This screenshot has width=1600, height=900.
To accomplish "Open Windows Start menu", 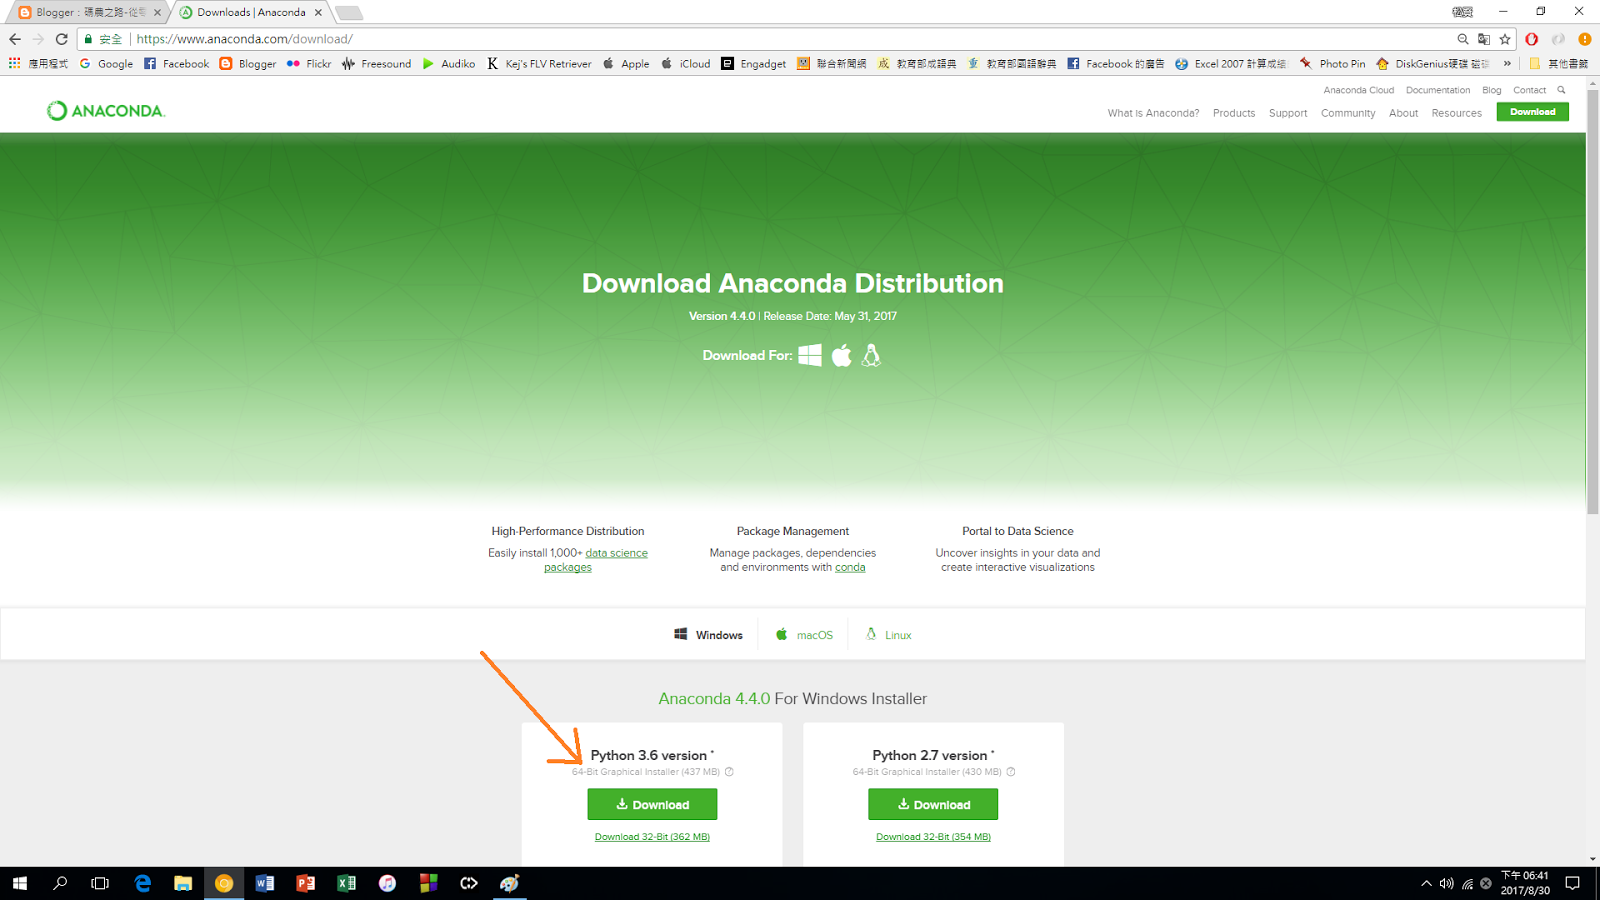I will tap(20, 883).
